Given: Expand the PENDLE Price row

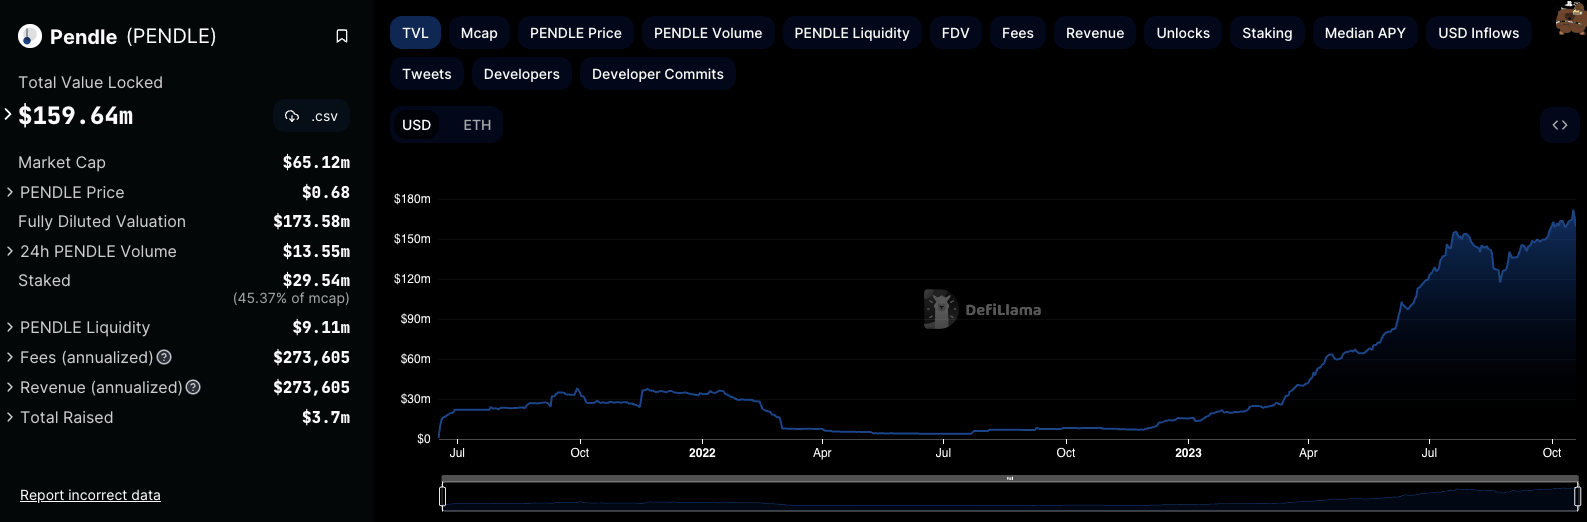Looking at the screenshot, I should [x=10, y=191].
